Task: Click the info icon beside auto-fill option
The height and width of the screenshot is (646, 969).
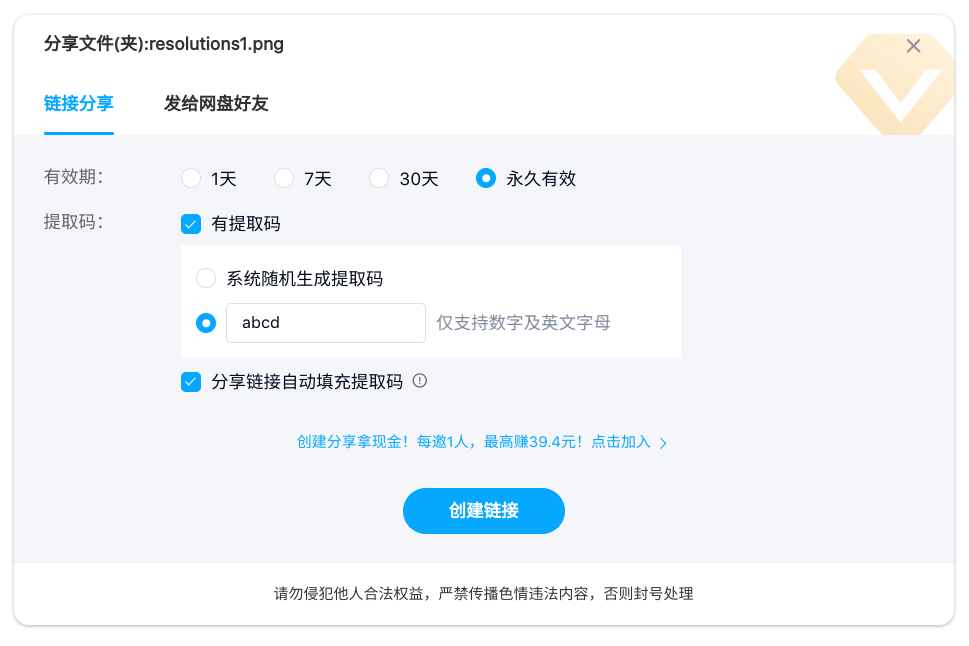Action: [x=420, y=380]
